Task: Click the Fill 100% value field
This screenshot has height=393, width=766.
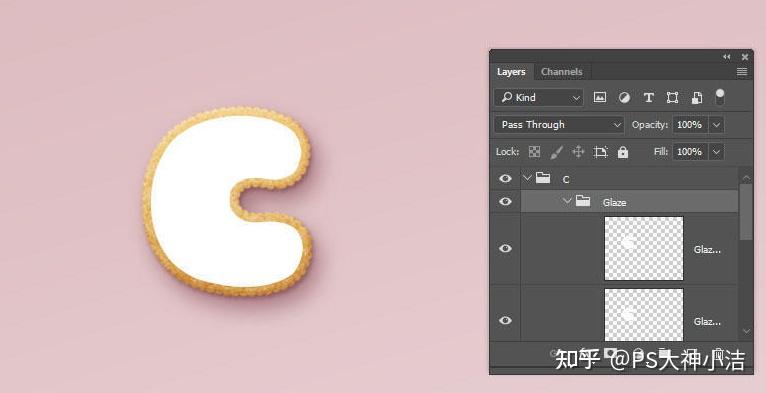Action: [690, 152]
